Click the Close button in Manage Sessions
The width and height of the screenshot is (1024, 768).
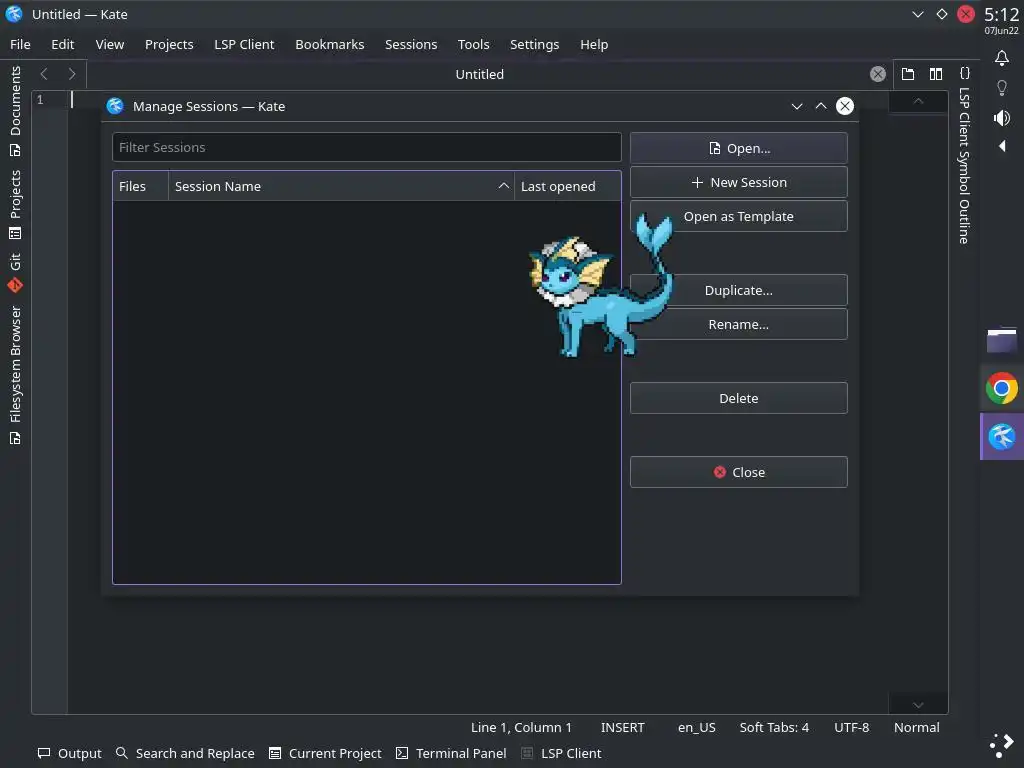[x=739, y=472]
